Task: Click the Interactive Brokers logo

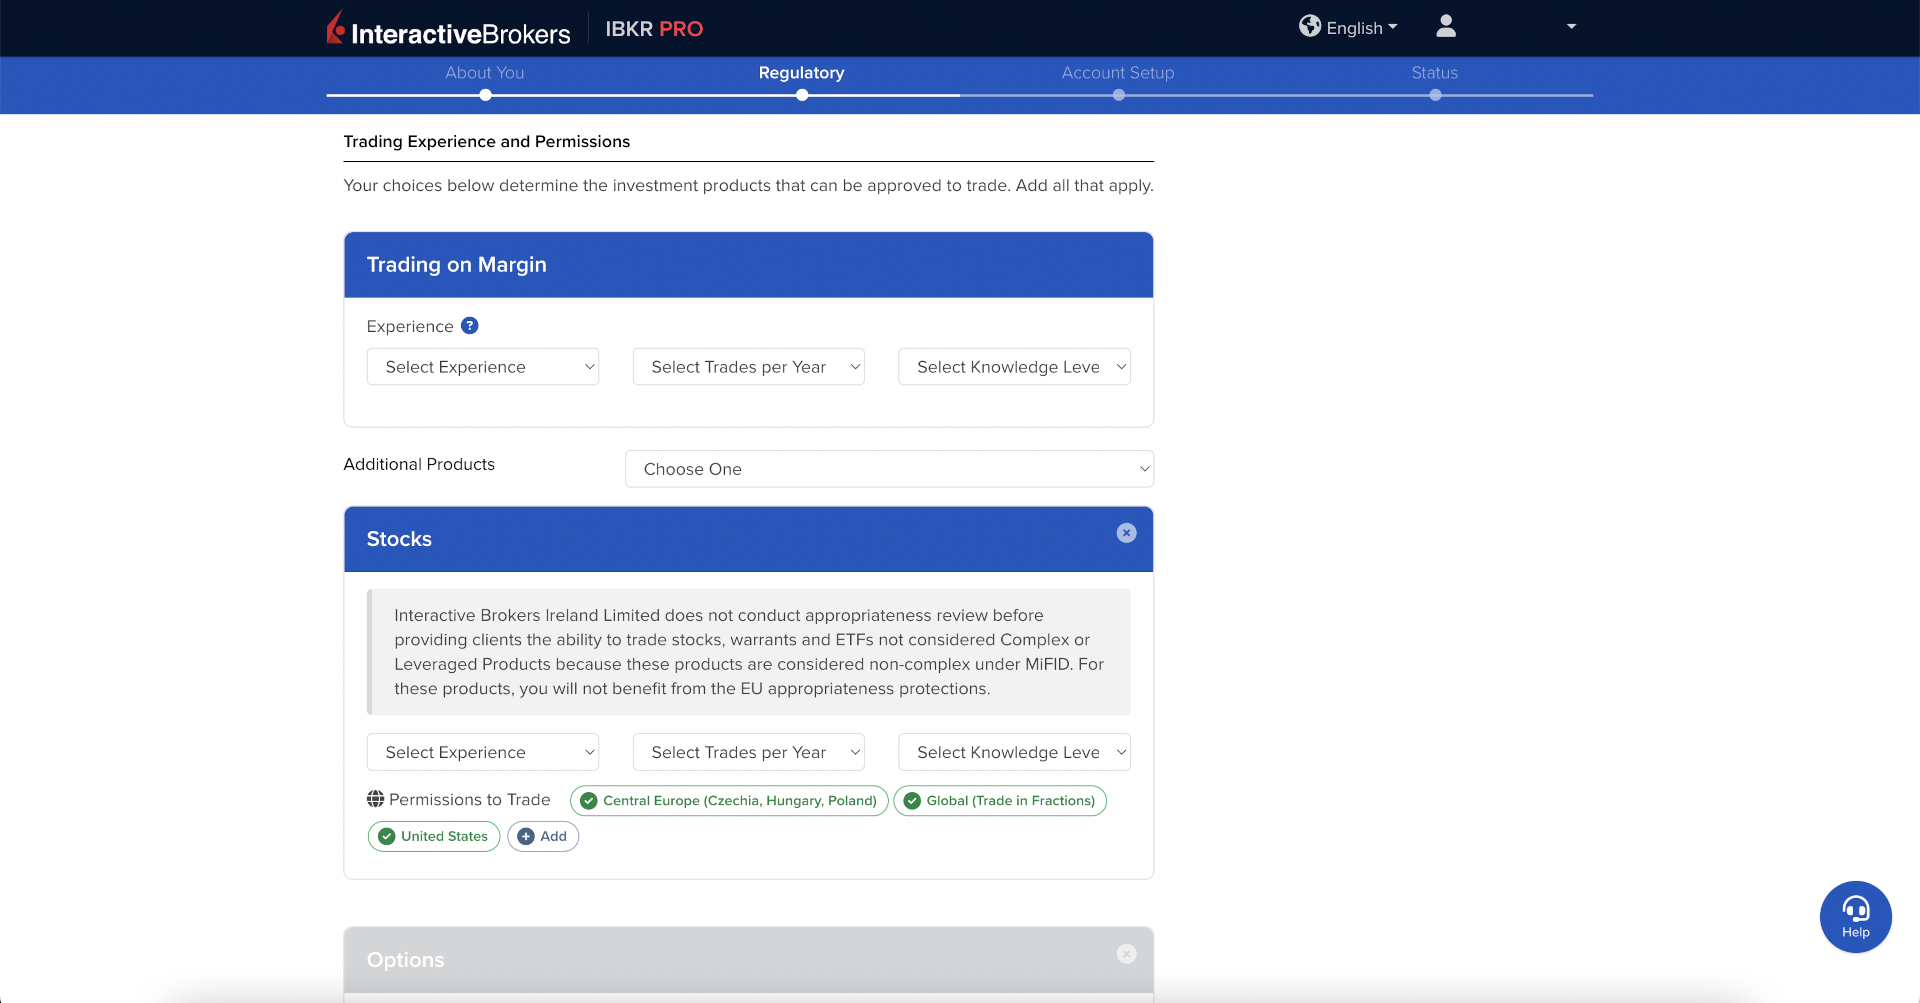Action: (x=448, y=30)
